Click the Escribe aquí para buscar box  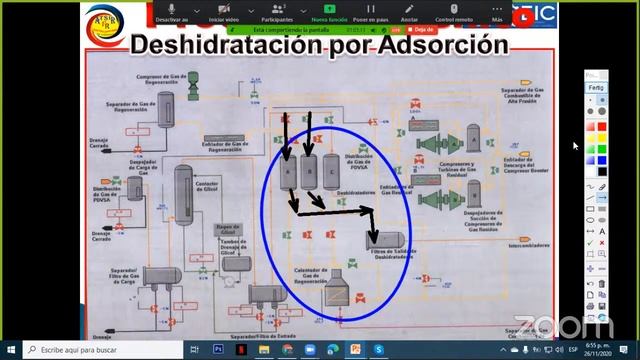coord(103,350)
